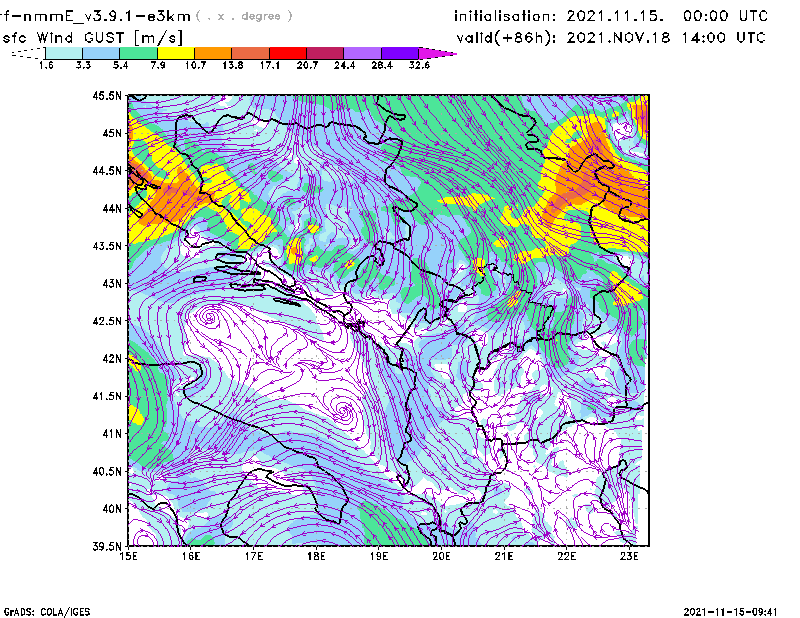This screenshot has width=800, height=618.
Task: Click the 21E longitude label
Action: pyautogui.click(x=504, y=556)
